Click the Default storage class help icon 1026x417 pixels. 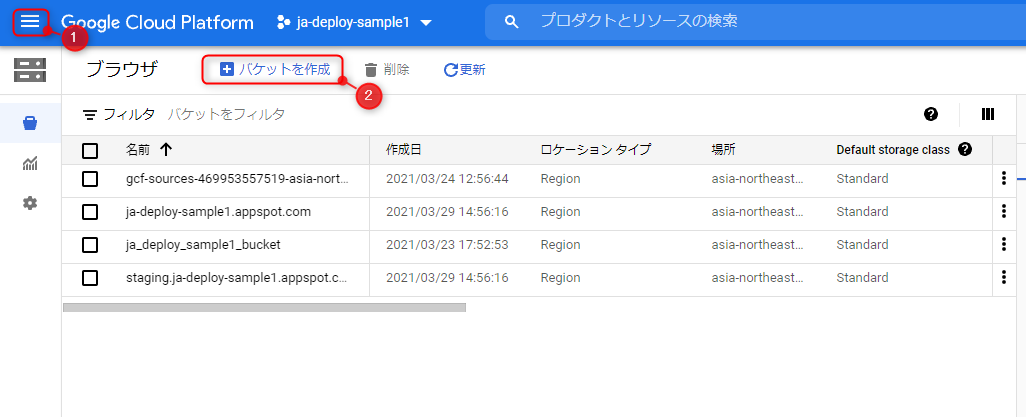(965, 149)
